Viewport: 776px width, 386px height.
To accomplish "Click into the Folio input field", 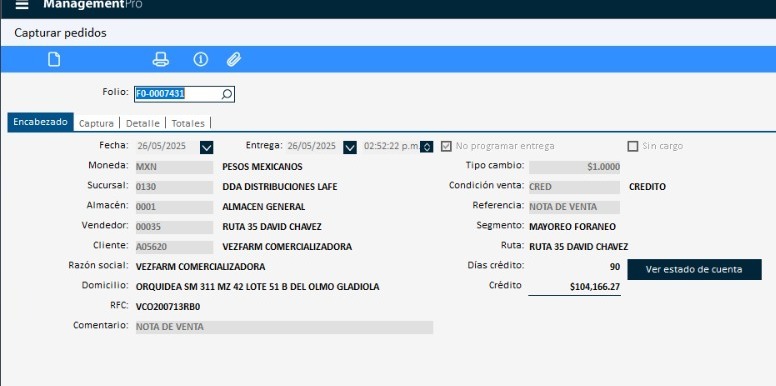I will pyautogui.click(x=184, y=94).
